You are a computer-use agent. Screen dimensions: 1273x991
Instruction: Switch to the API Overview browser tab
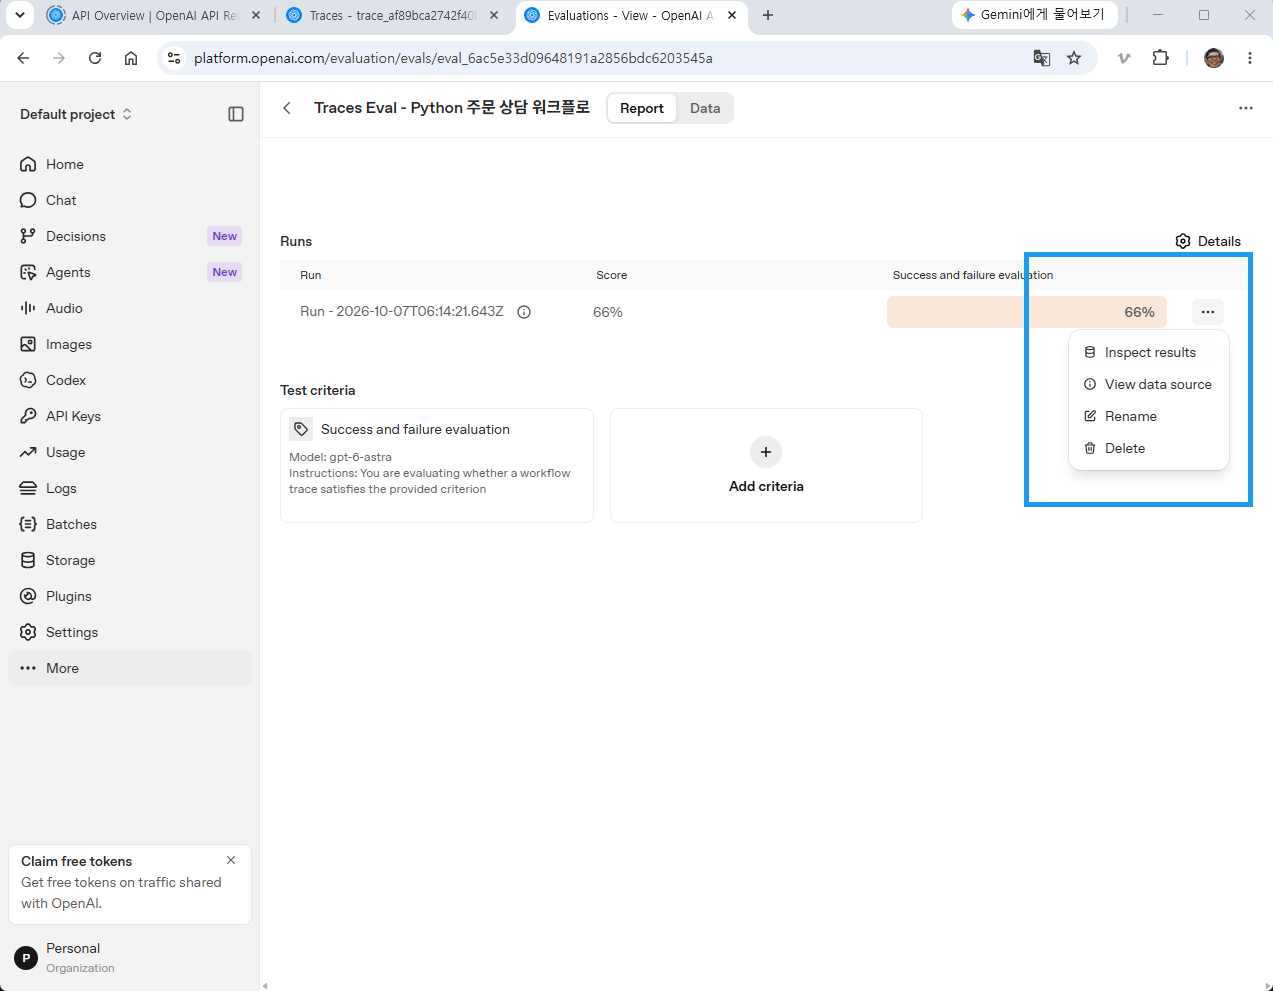[x=155, y=16]
